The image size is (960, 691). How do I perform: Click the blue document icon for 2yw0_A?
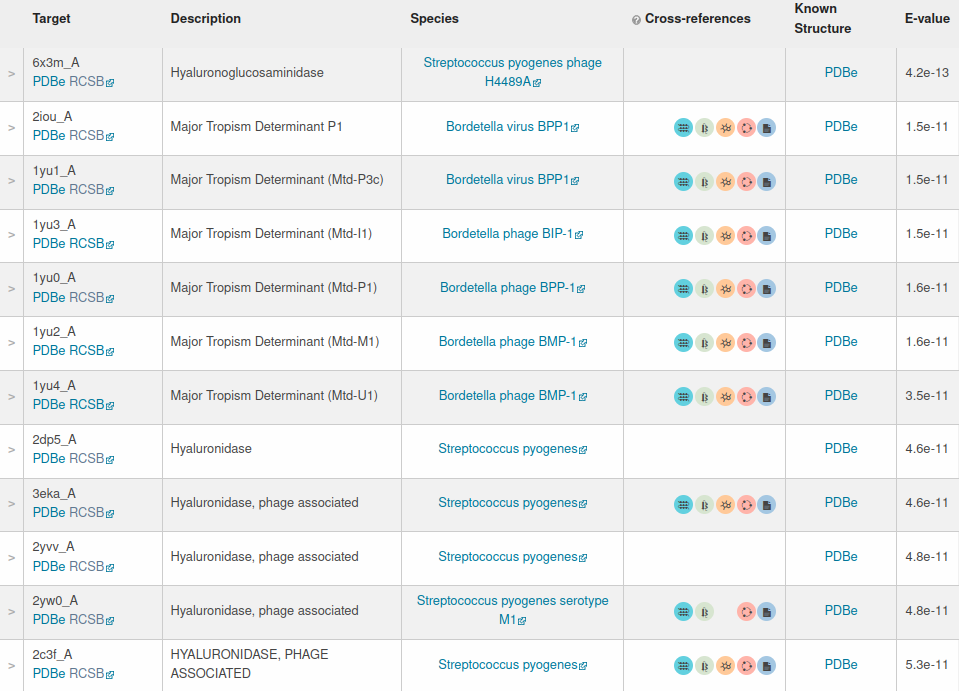click(x=767, y=611)
